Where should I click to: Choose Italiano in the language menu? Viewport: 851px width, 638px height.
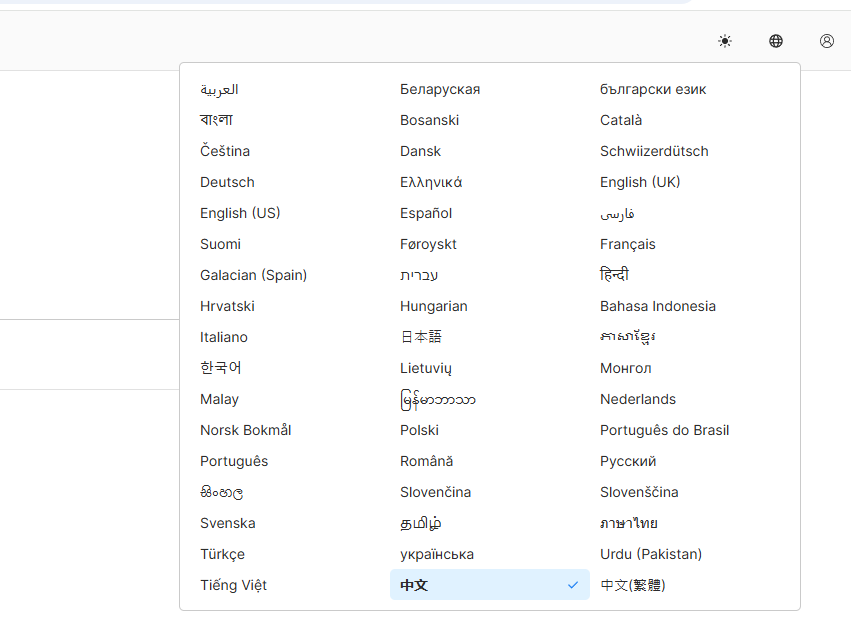pos(224,337)
